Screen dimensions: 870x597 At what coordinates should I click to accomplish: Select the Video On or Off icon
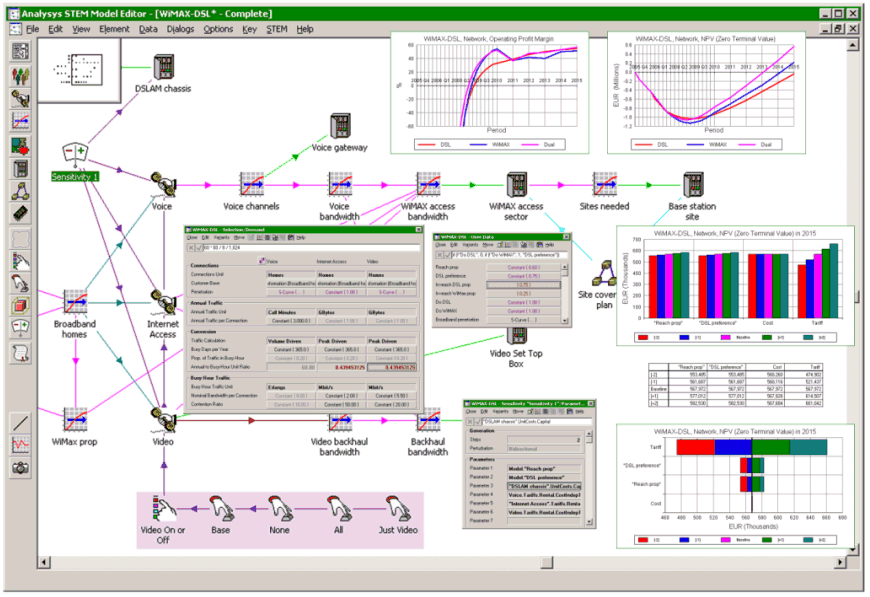163,508
